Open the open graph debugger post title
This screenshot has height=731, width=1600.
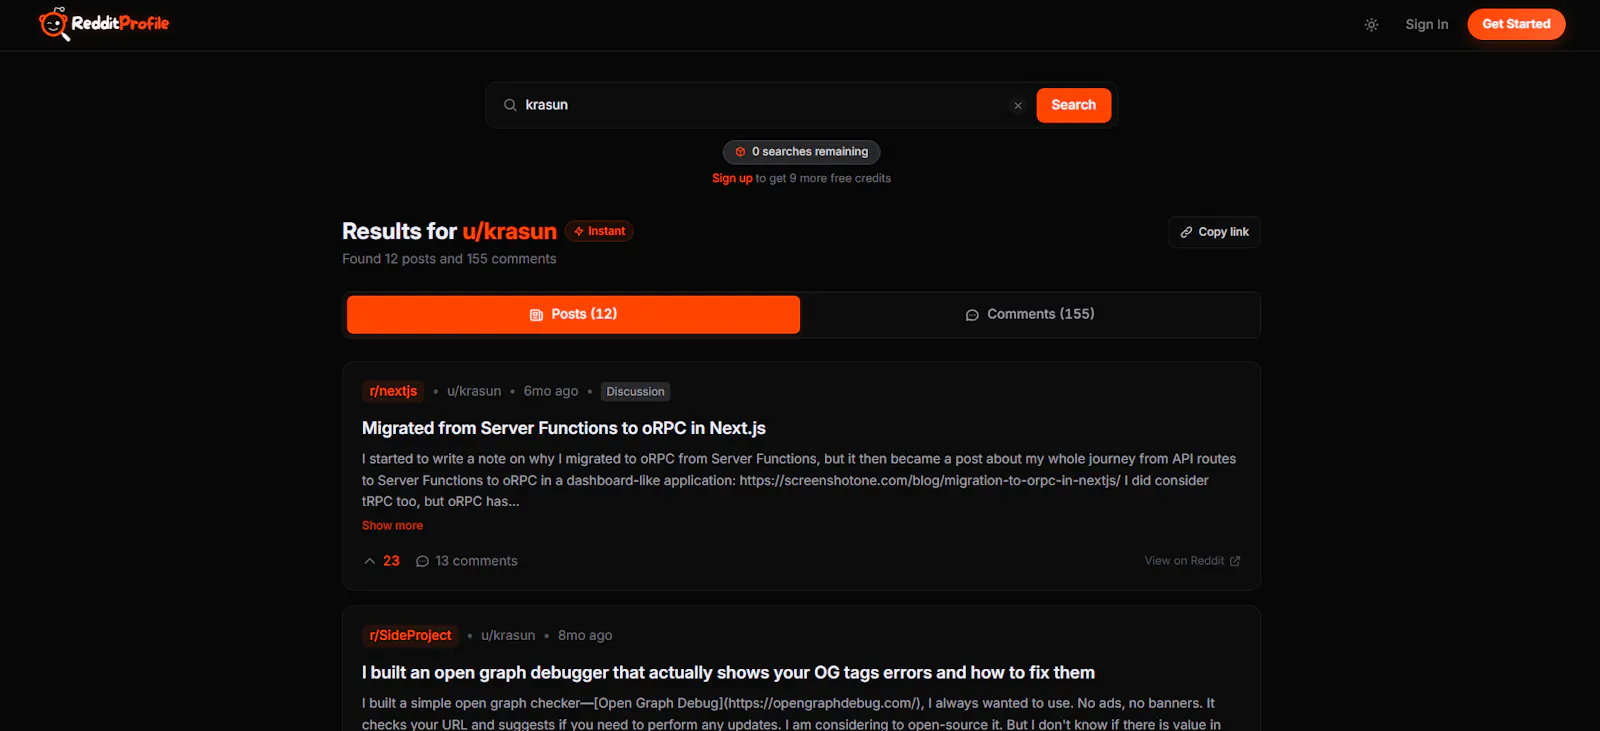coord(728,673)
